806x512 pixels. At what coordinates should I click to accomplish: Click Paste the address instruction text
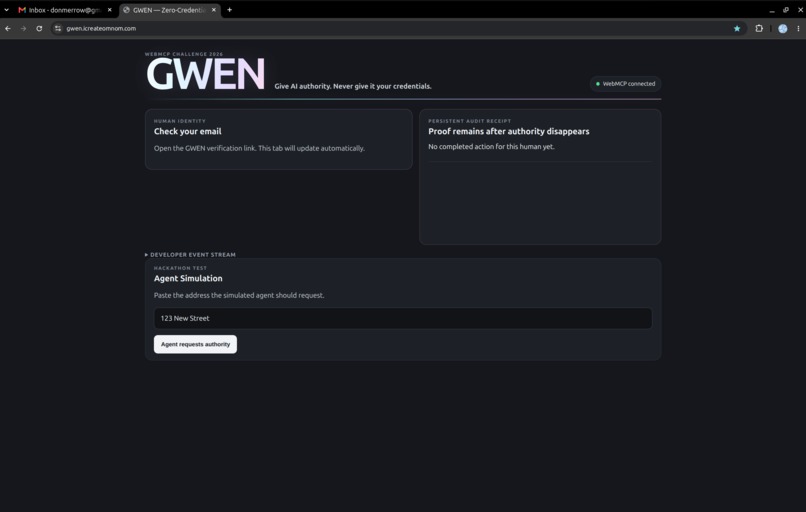(239, 295)
